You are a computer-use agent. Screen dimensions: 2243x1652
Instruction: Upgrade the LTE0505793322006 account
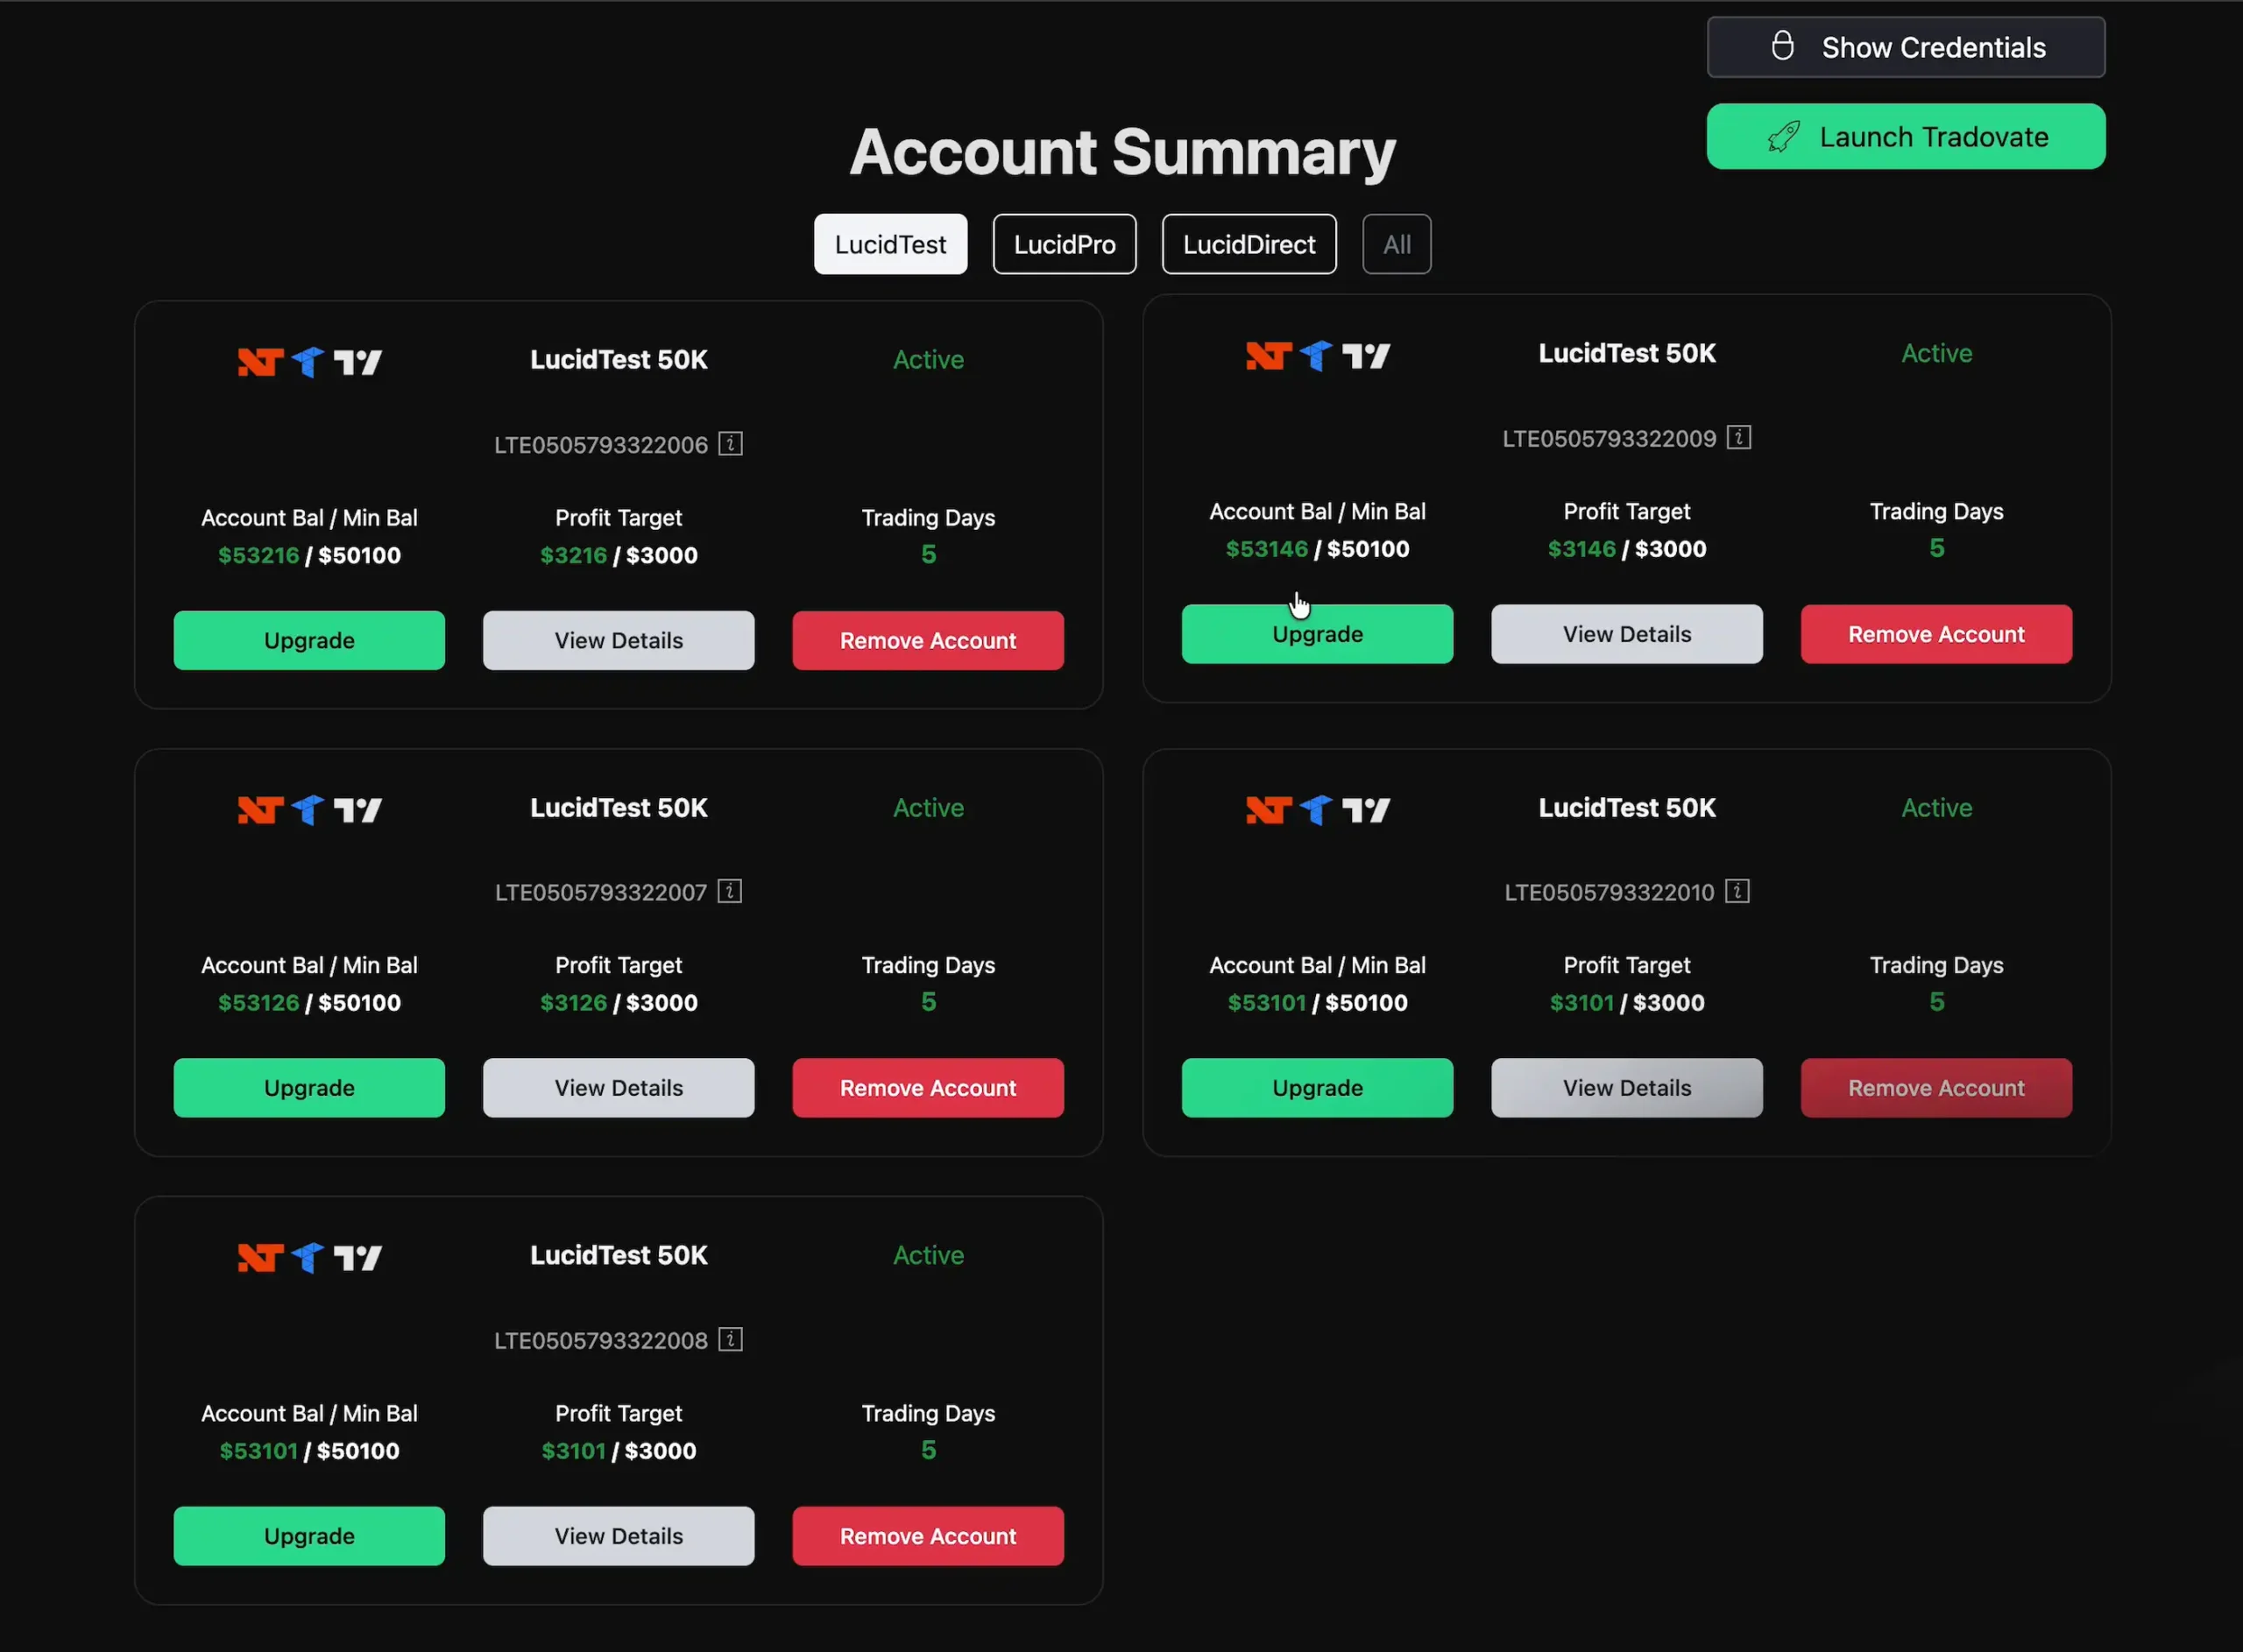click(309, 640)
